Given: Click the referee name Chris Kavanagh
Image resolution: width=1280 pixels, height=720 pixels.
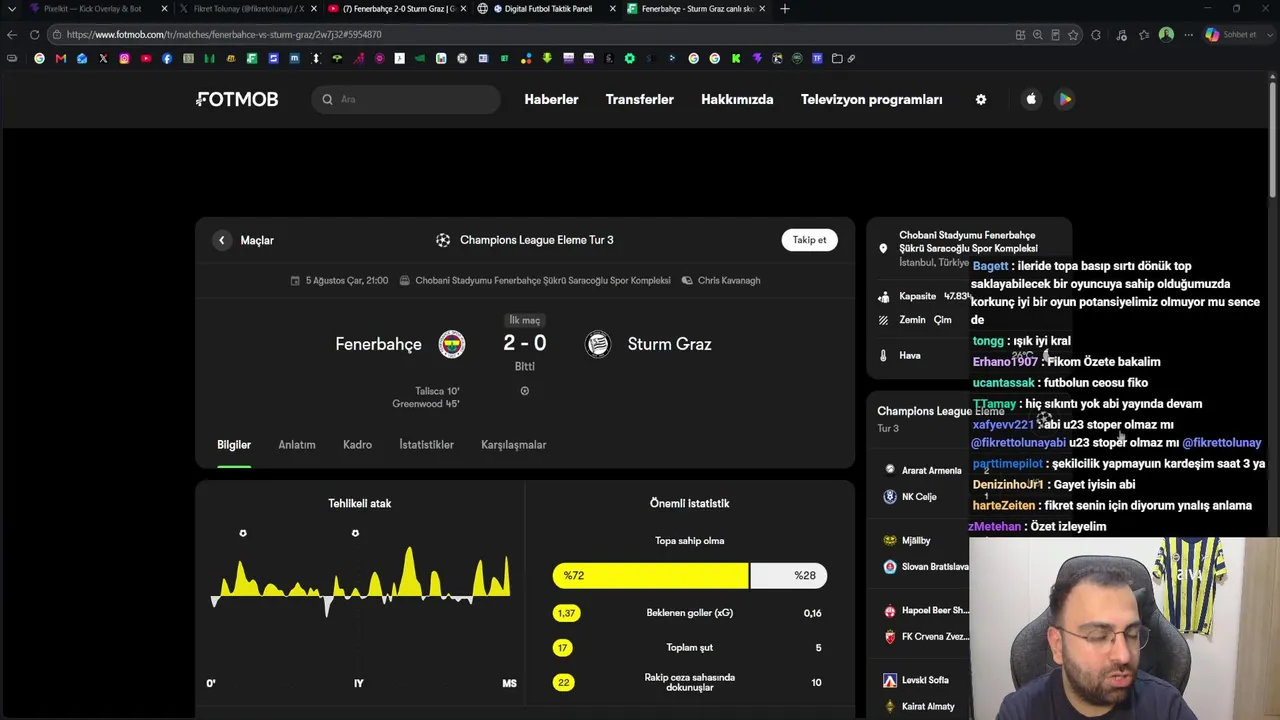Looking at the screenshot, I should (x=729, y=281).
